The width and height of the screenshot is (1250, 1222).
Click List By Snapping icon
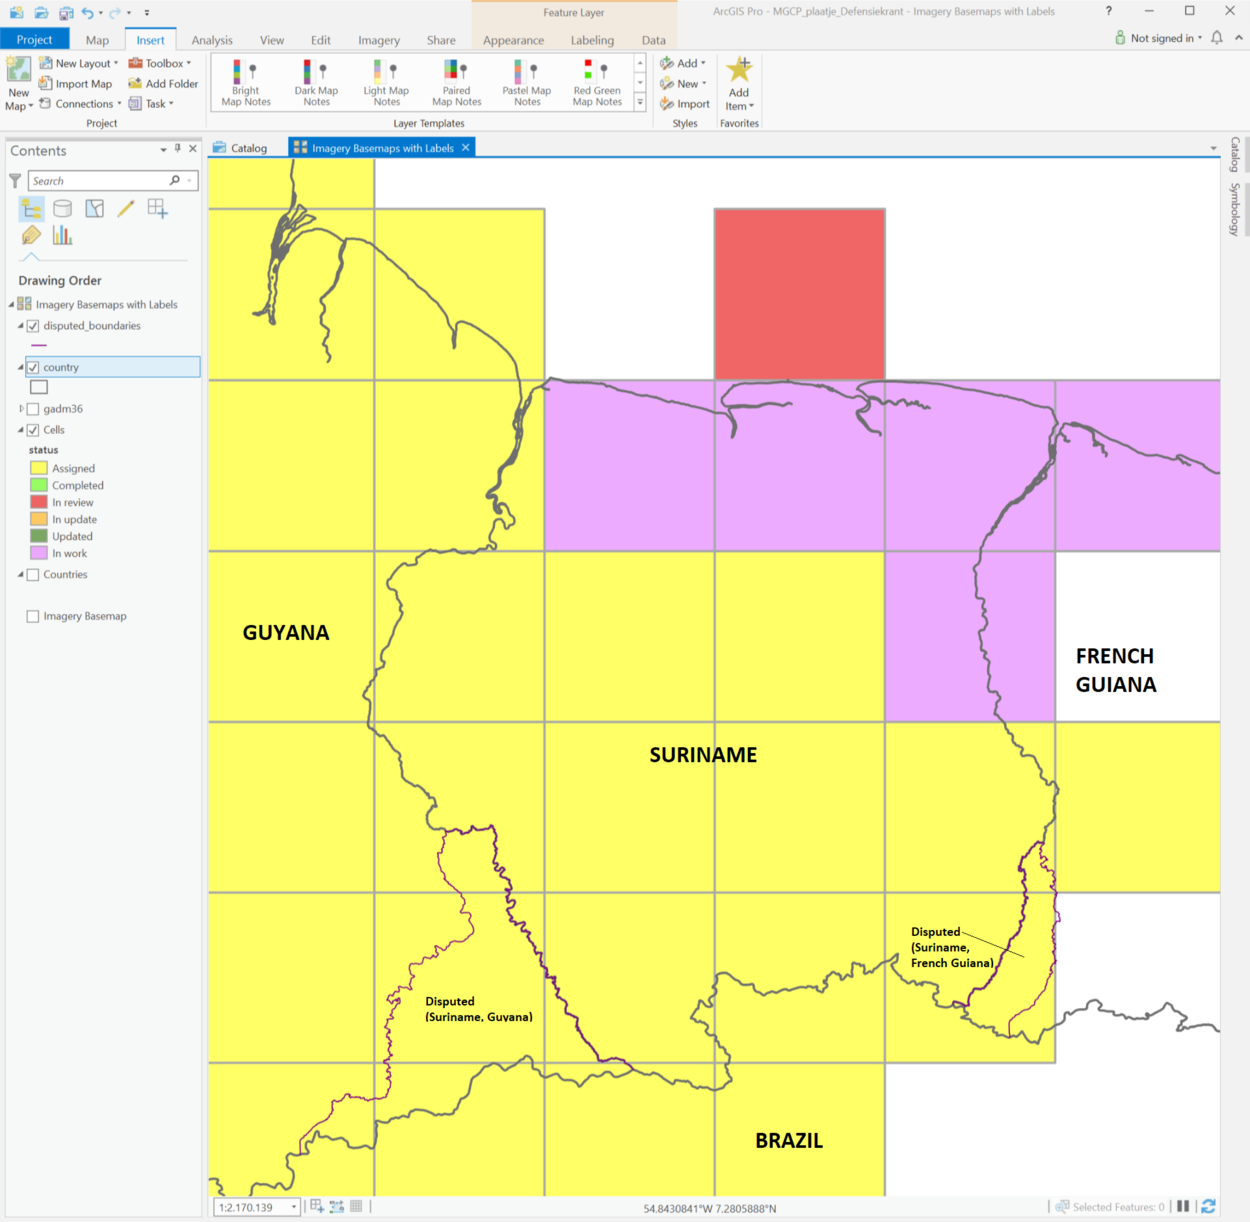pos(157,208)
